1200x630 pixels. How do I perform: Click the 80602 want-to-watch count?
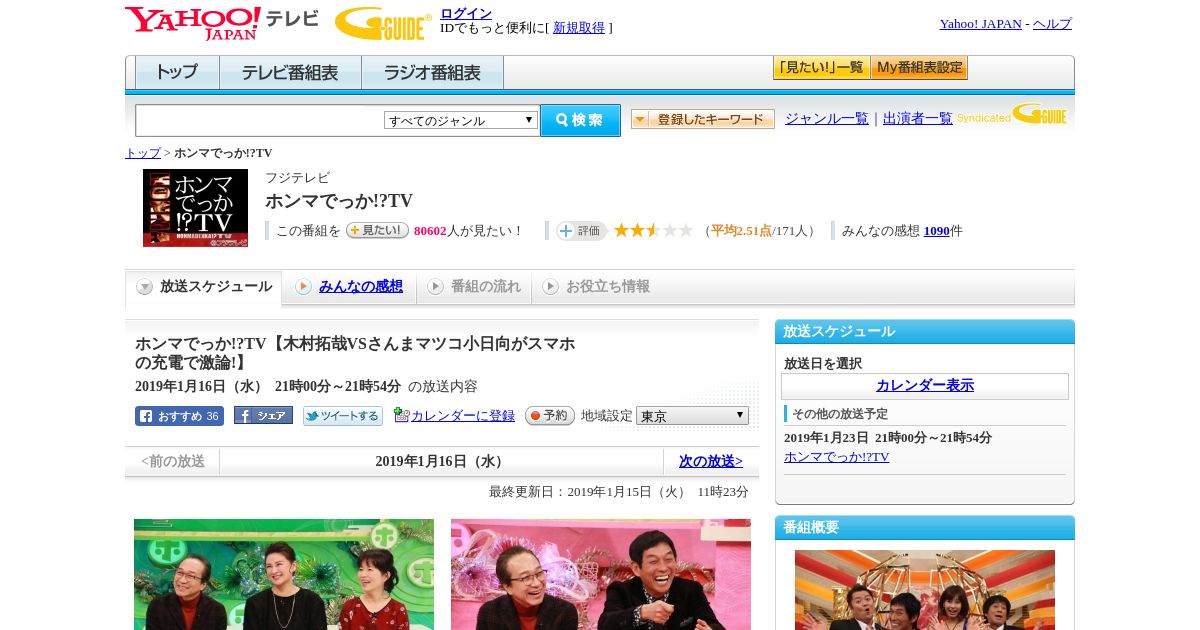pos(430,231)
